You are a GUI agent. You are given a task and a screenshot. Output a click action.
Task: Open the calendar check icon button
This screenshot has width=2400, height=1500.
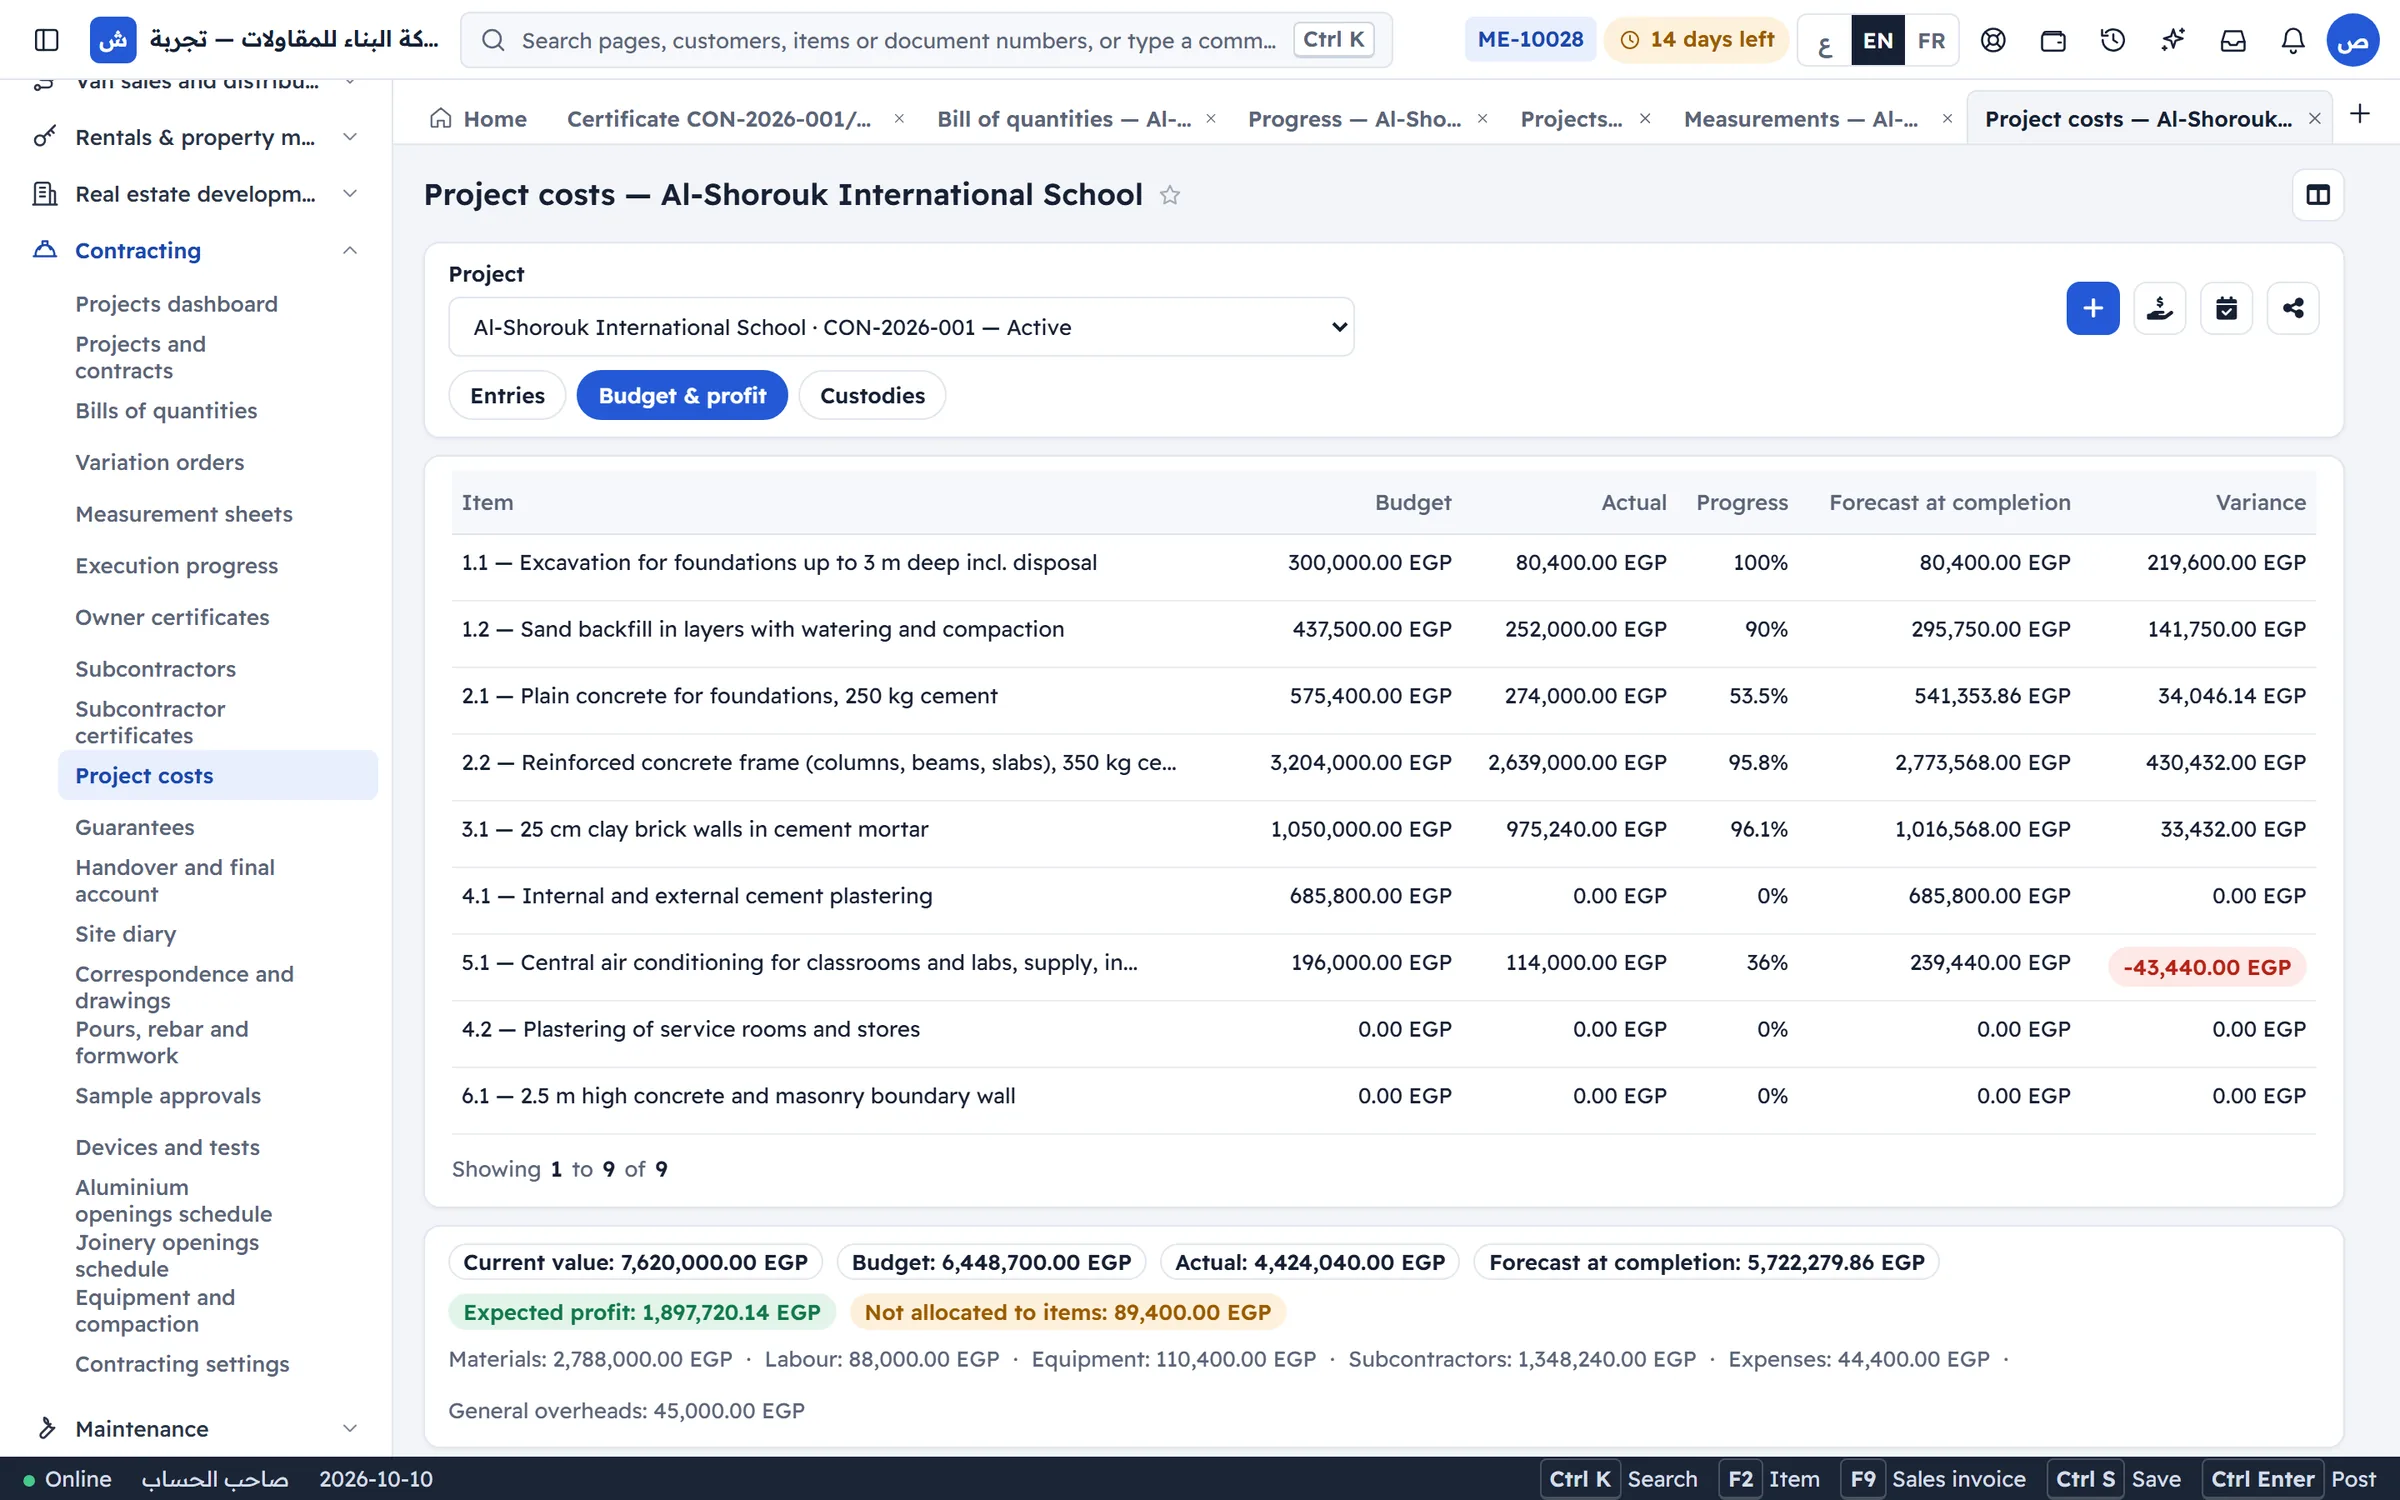(2226, 308)
